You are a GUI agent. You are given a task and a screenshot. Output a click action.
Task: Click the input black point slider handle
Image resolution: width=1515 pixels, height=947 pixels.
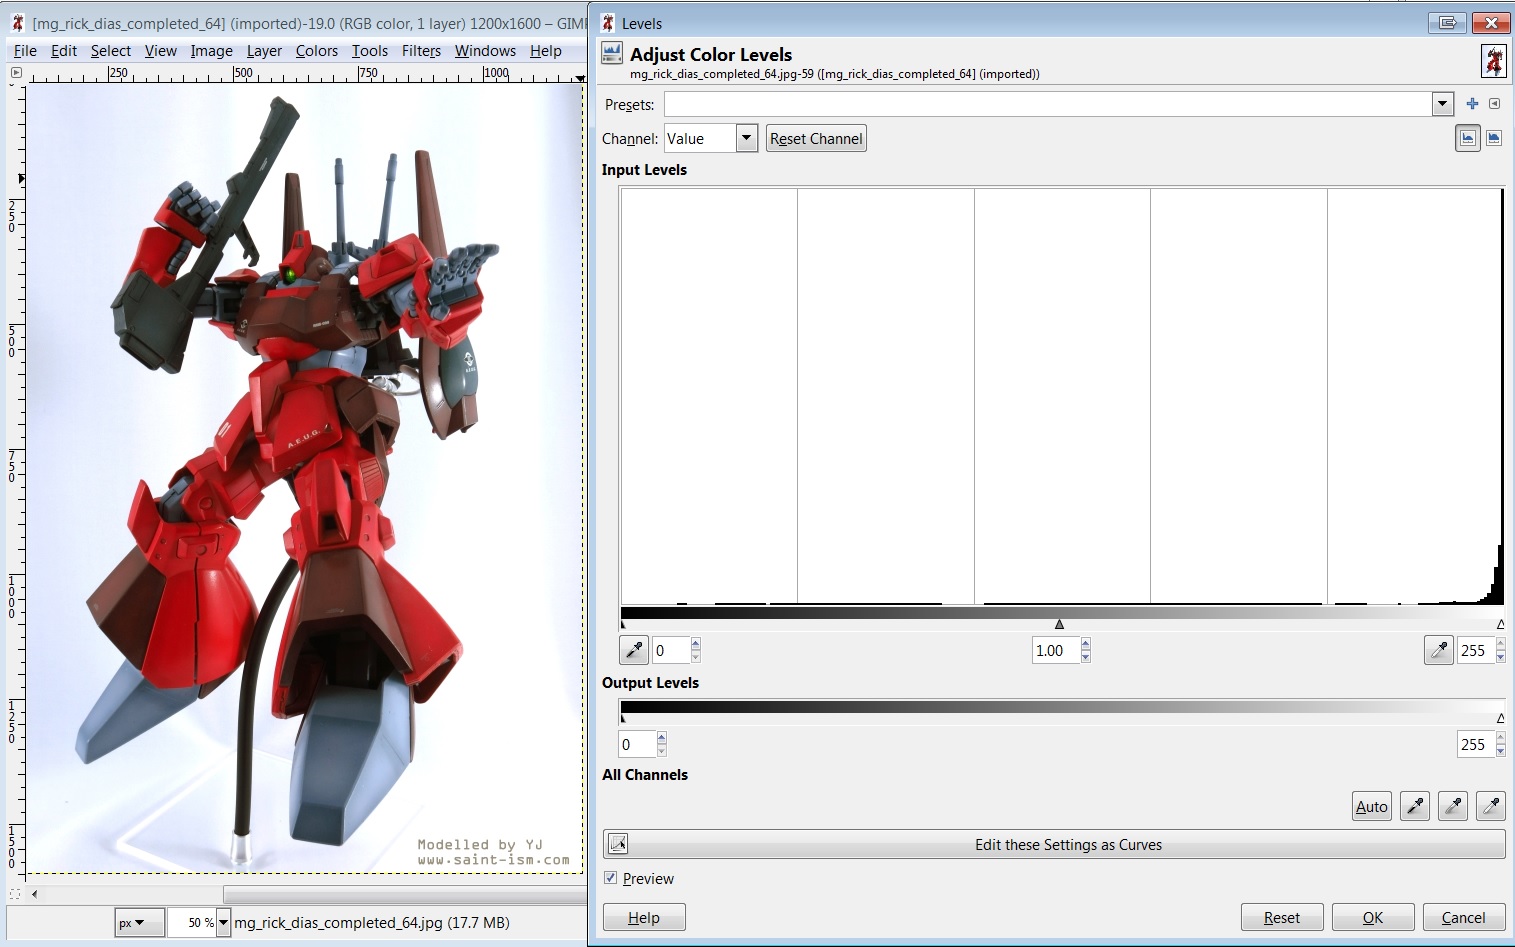(x=624, y=624)
